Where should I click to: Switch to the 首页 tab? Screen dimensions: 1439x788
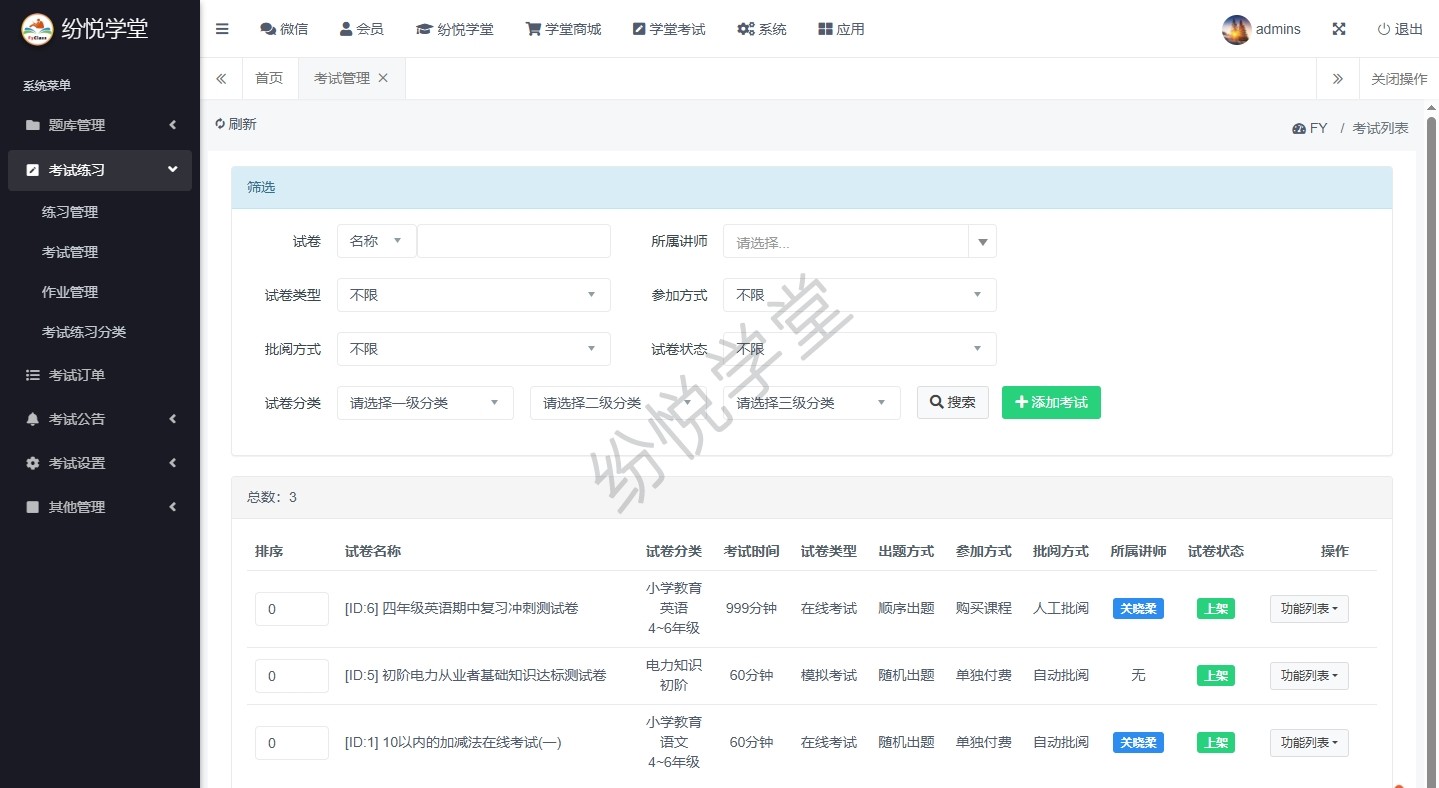tap(269, 78)
